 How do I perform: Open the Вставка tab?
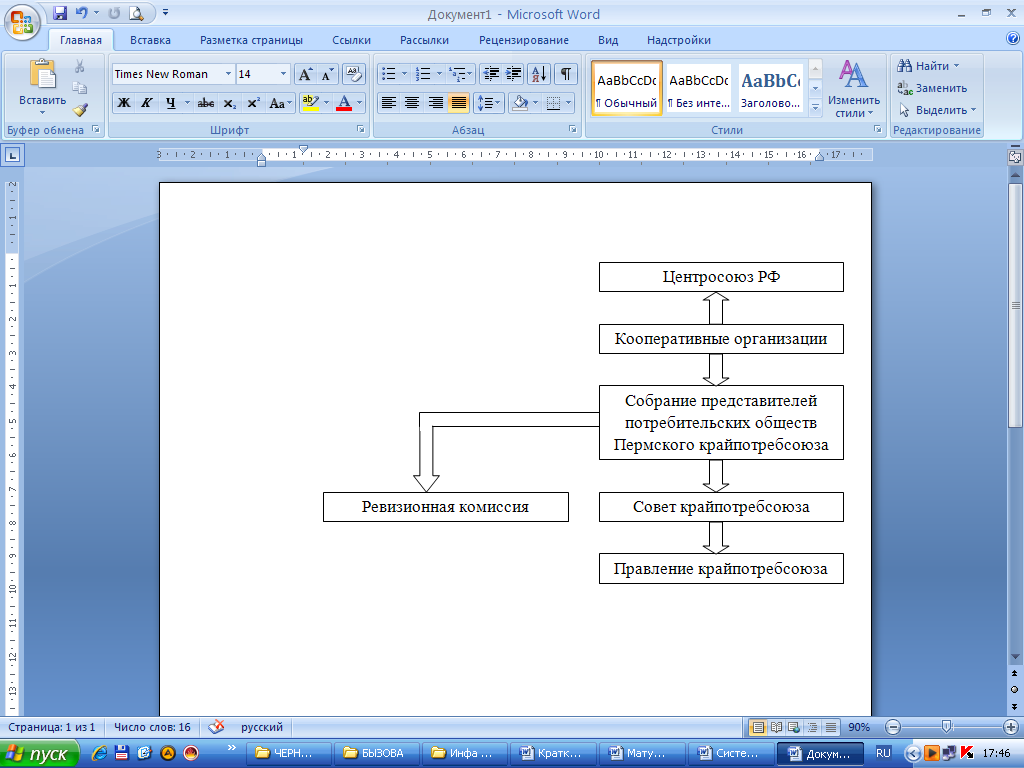click(150, 40)
